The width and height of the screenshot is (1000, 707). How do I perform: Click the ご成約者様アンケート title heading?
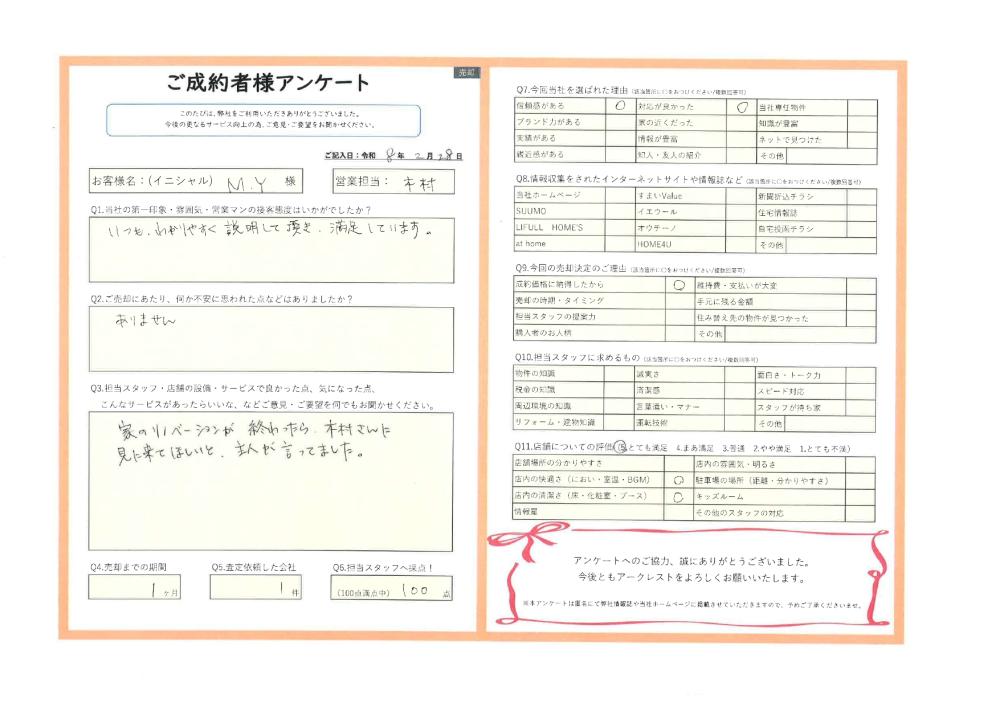pos(269,83)
